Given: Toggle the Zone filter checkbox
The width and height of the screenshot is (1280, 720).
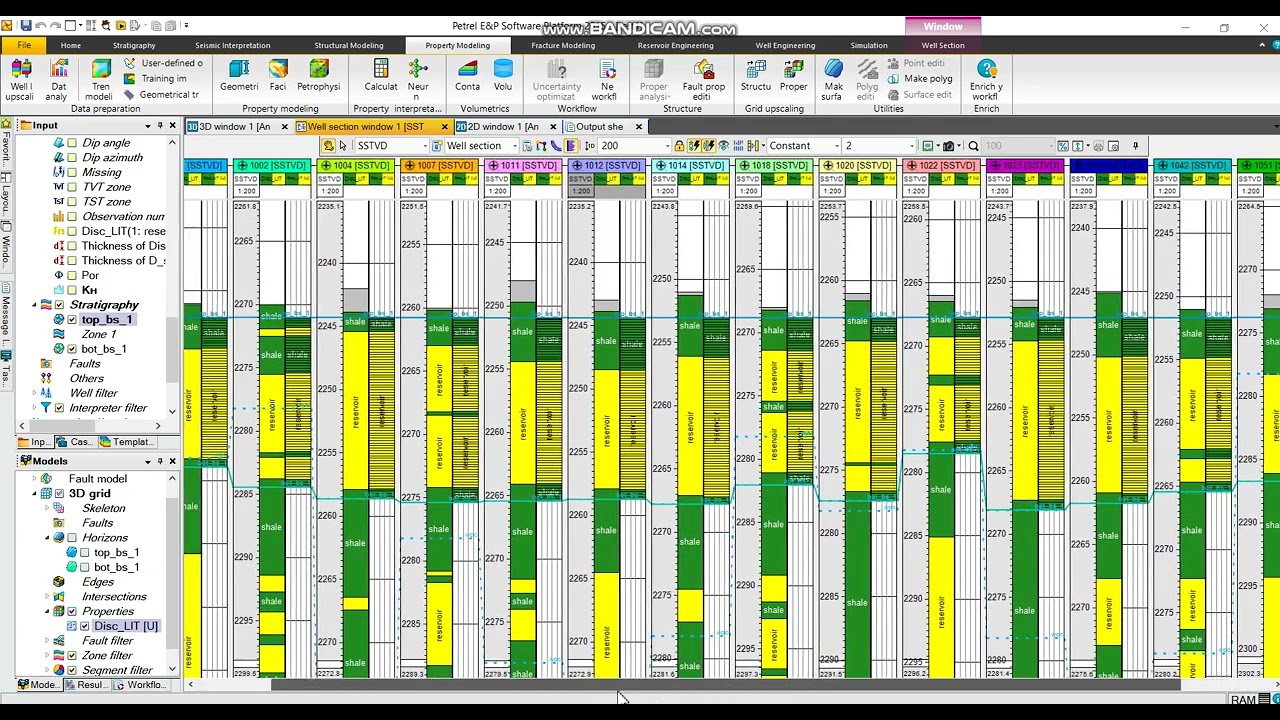Looking at the screenshot, I should [72, 656].
